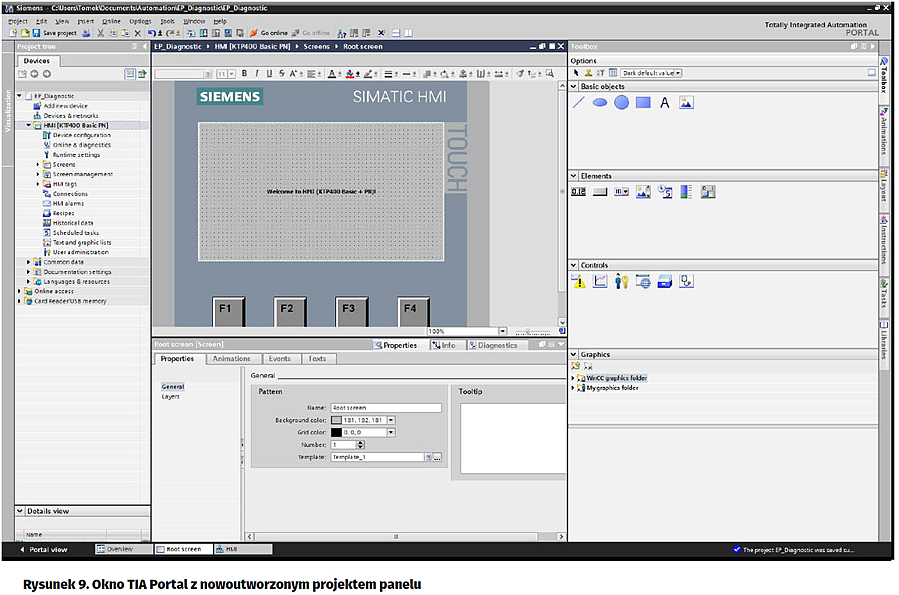The image size is (899, 595).
Task: Add the Alarm view control
Action: coord(579,282)
